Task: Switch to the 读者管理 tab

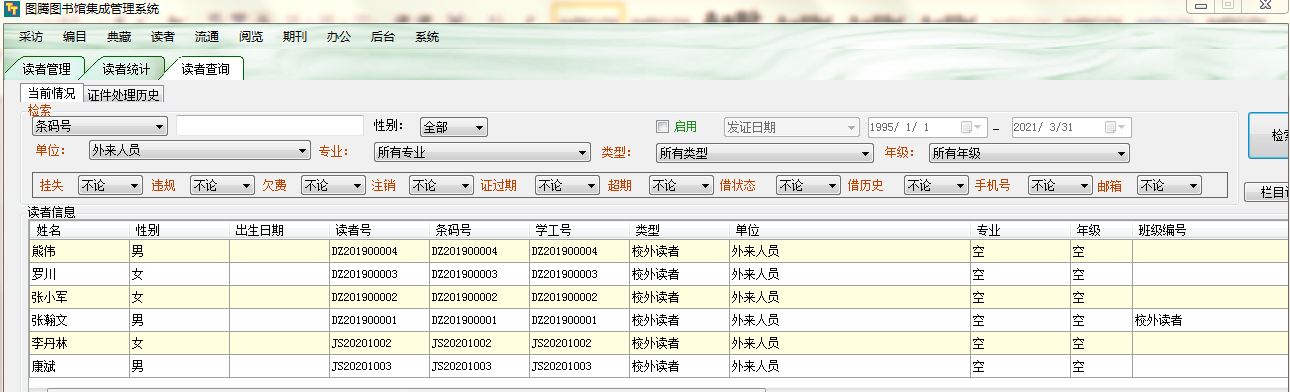Action: tap(46, 69)
